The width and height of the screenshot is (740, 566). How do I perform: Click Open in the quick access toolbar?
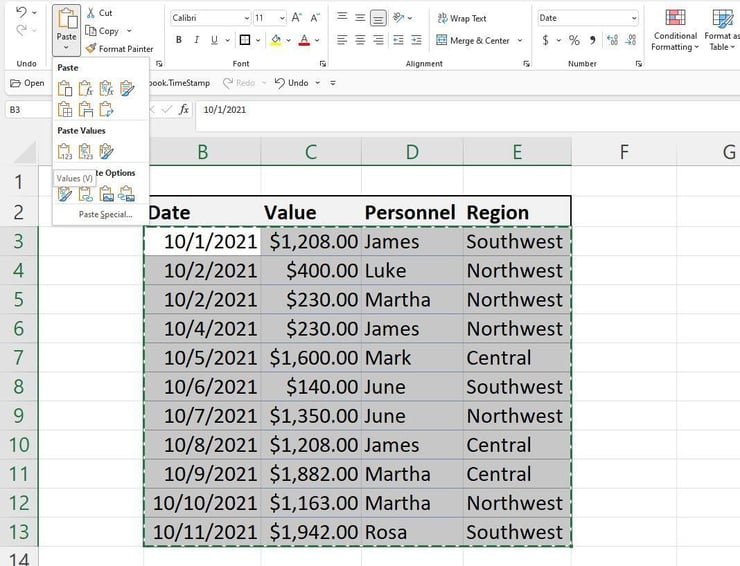click(x=28, y=83)
